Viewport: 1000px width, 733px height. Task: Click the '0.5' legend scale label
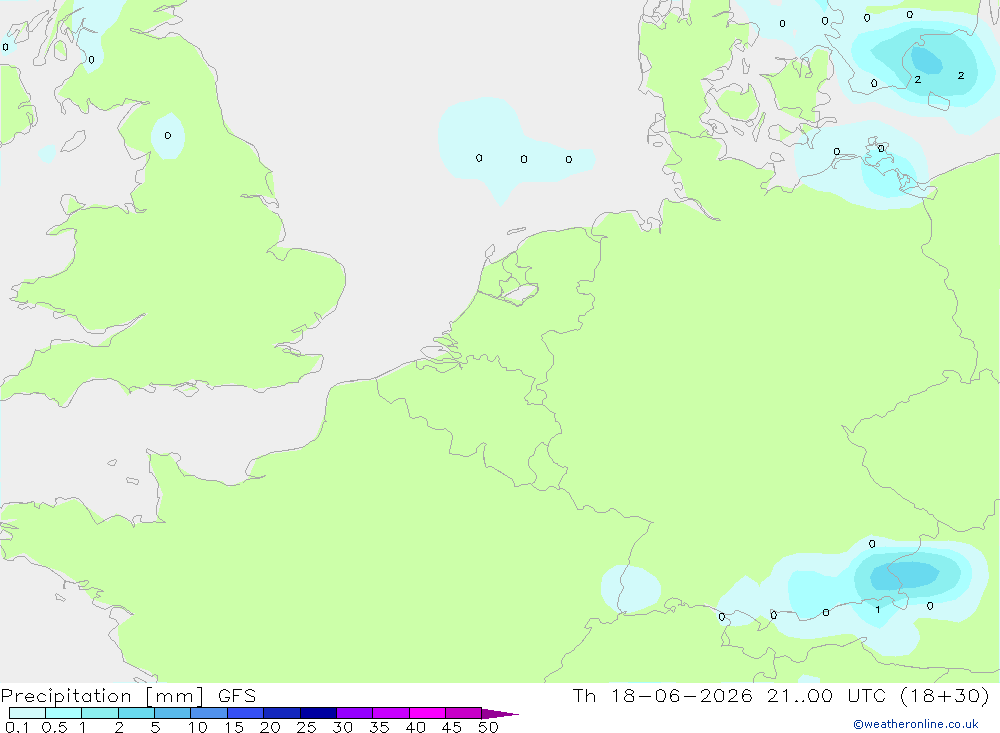54,727
